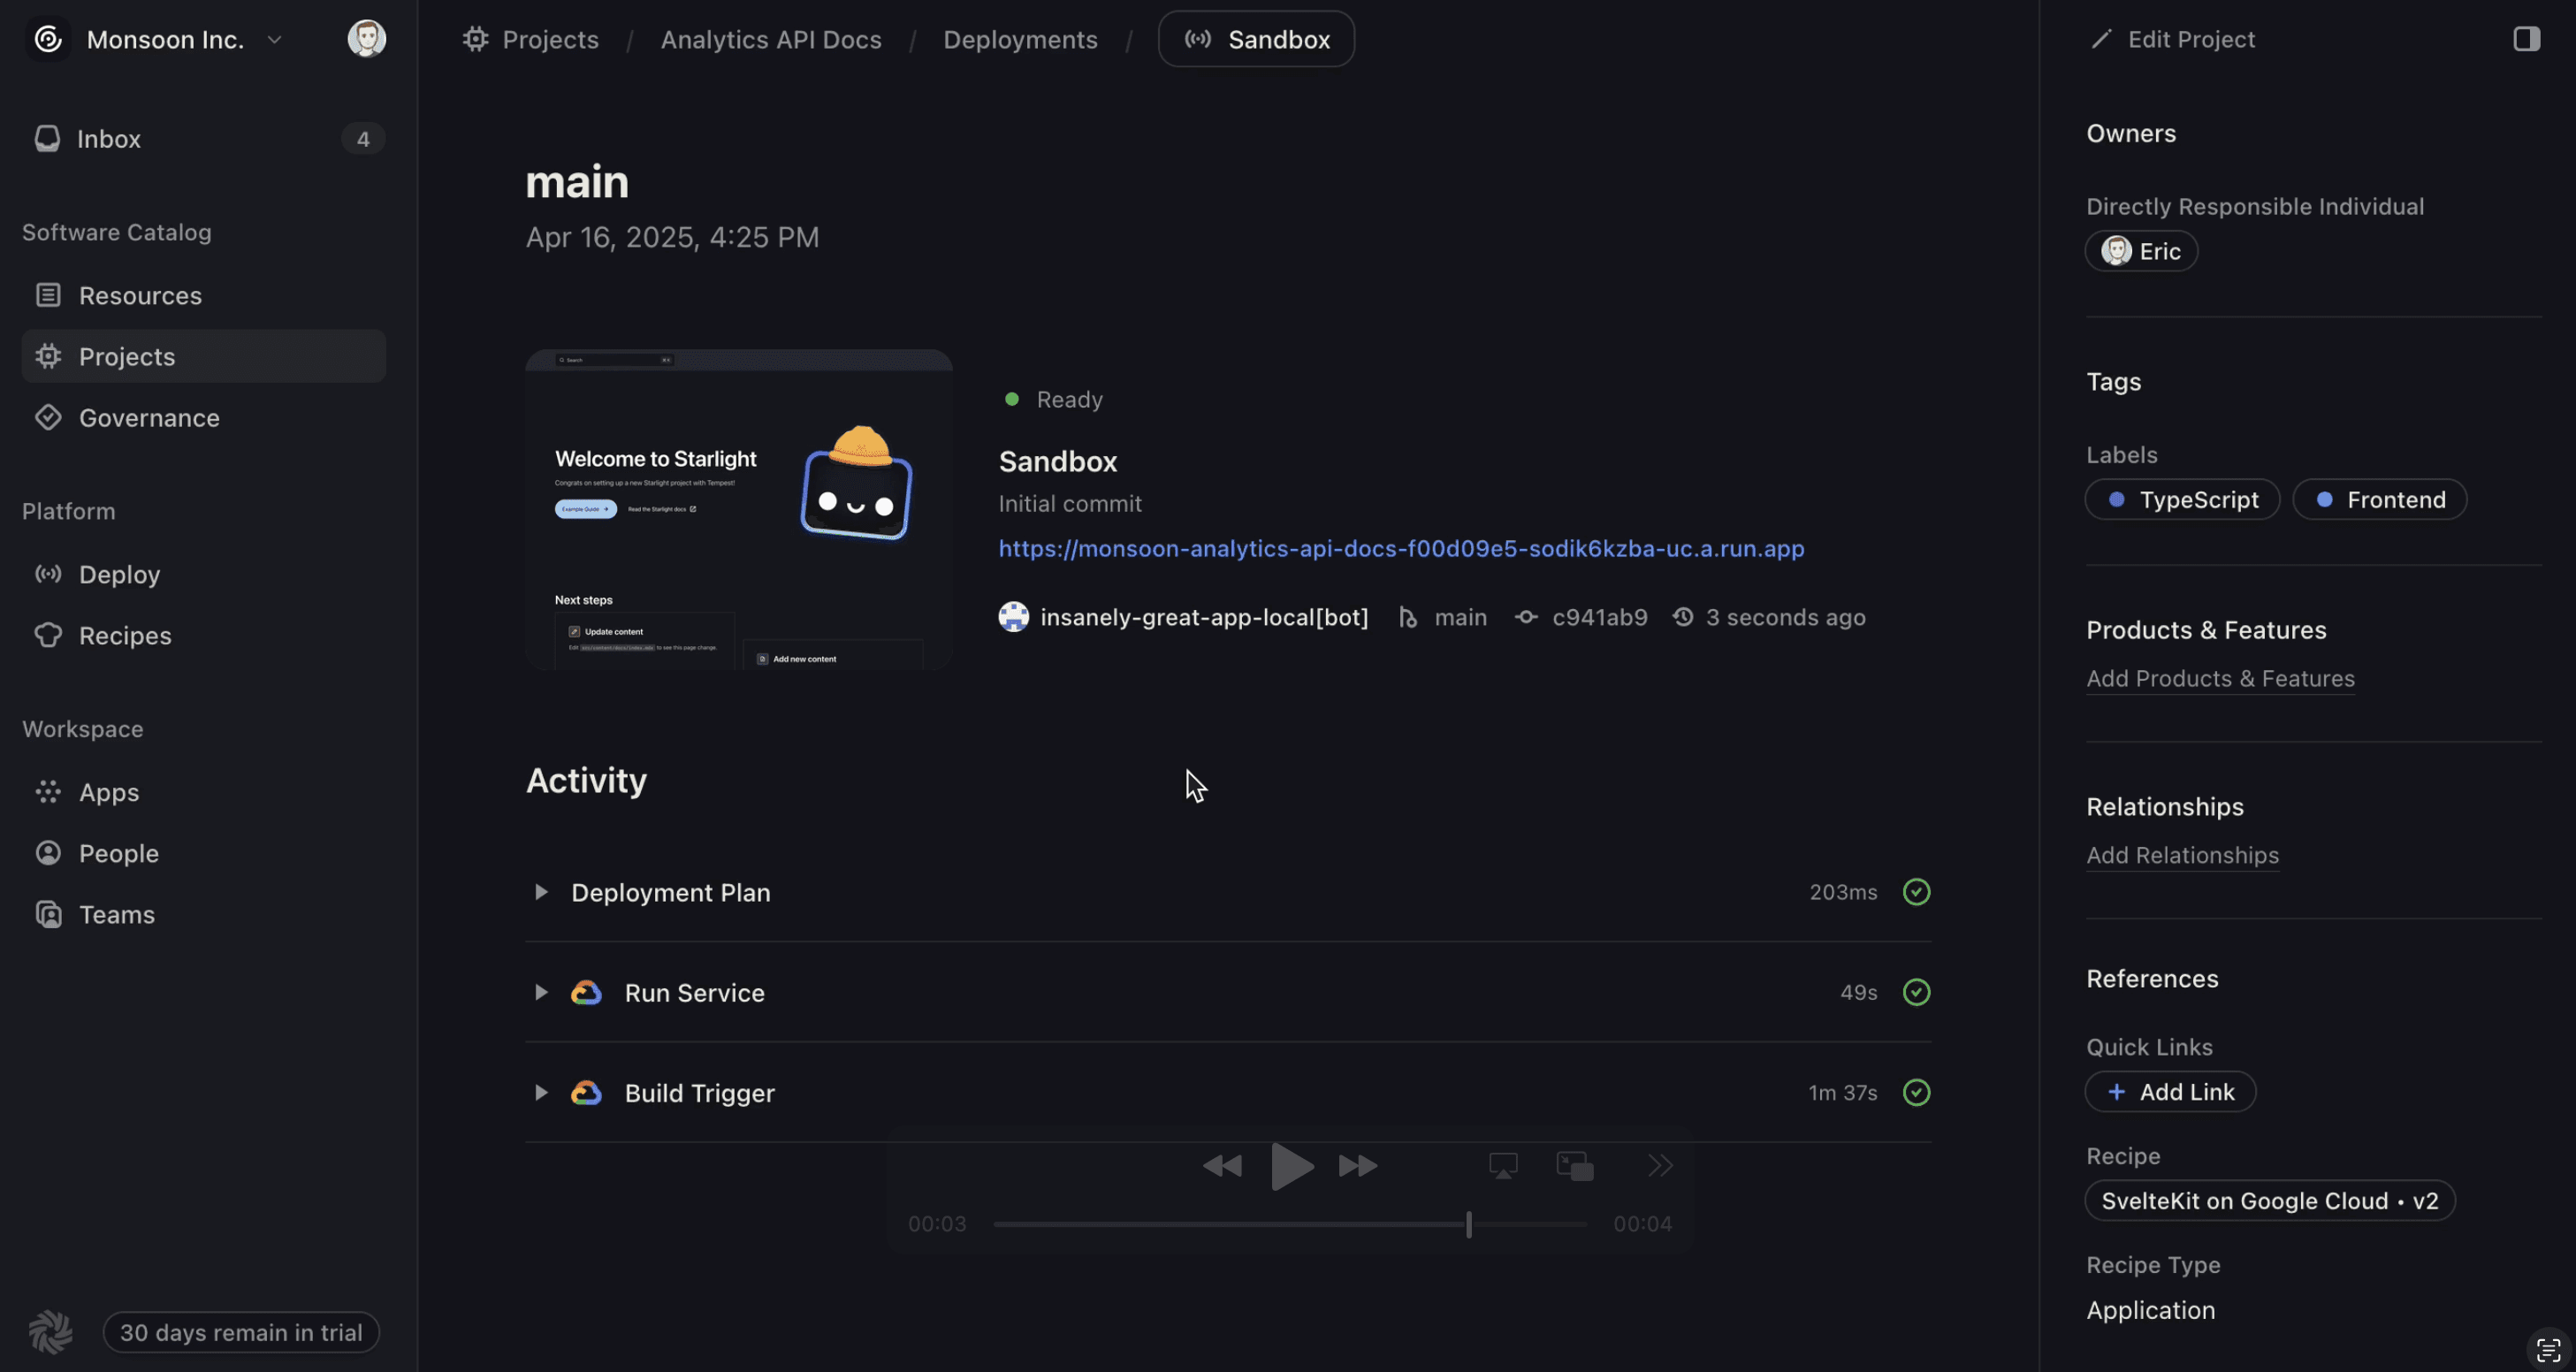Expand more video controls chevron
This screenshot has width=2576, height=1372.
[1660, 1166]
